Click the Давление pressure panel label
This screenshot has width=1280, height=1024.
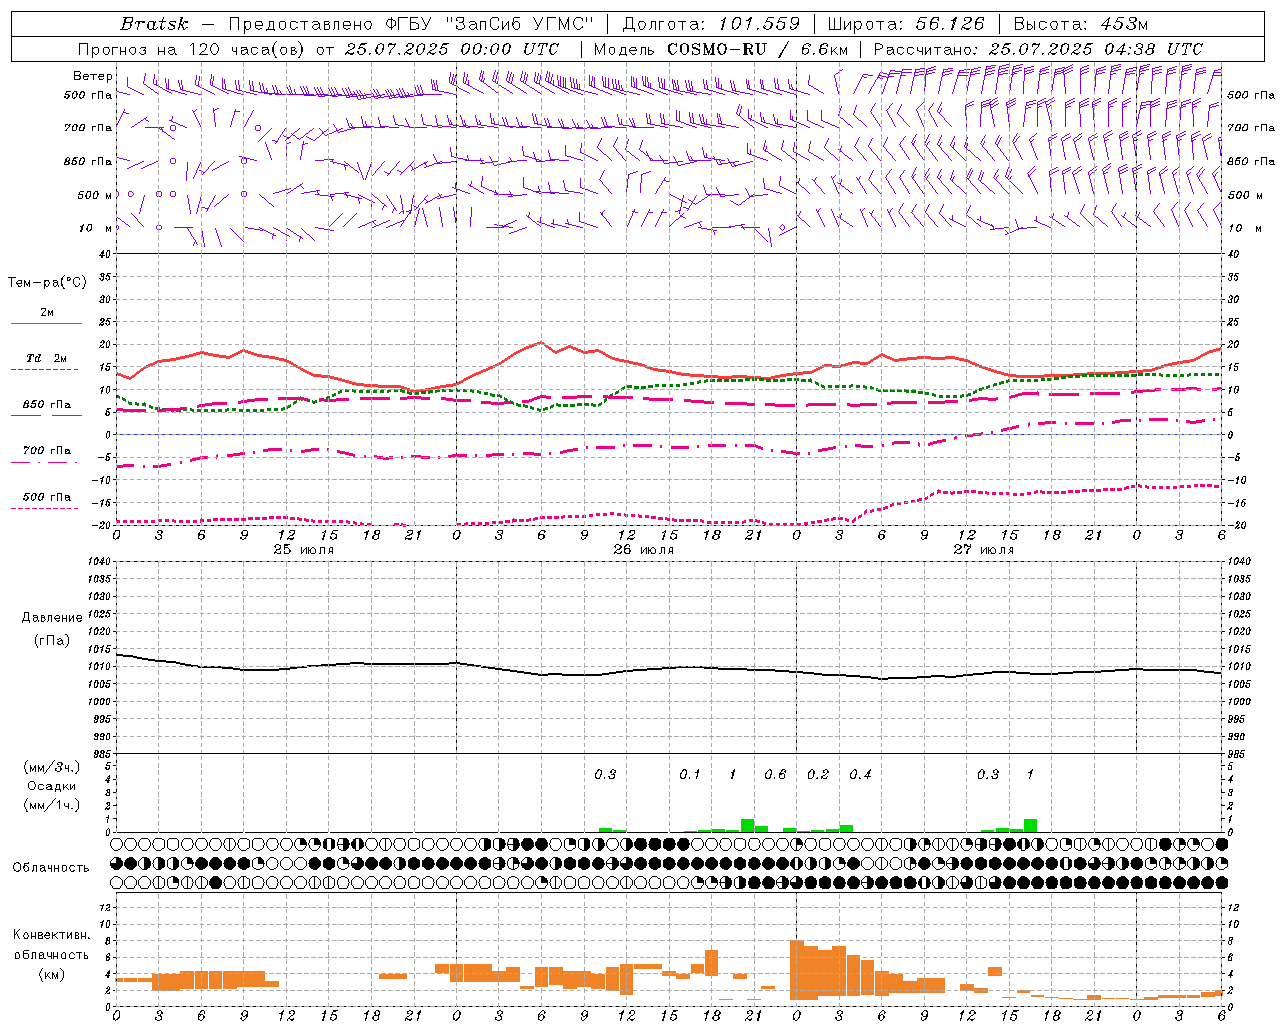(52, 618)
